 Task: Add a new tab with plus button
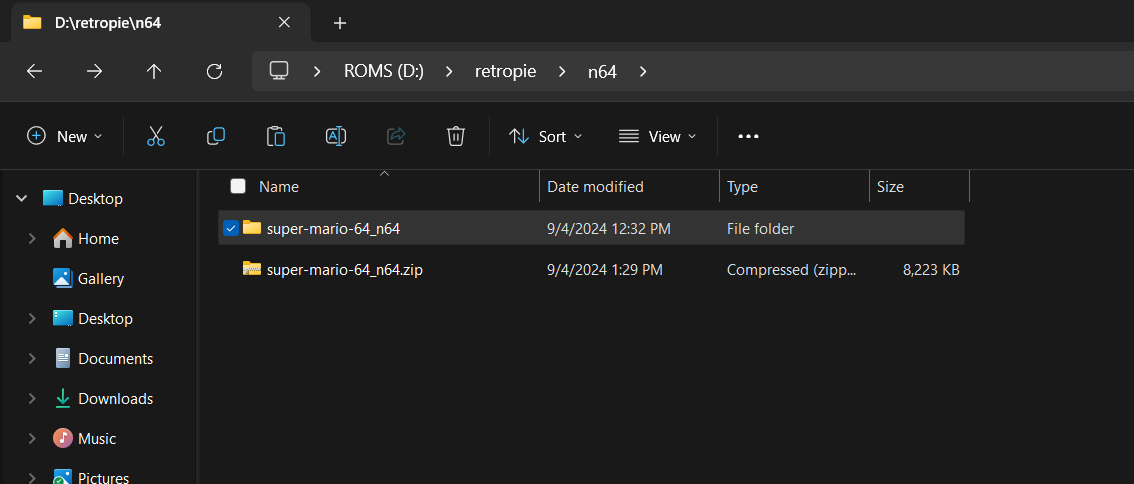[340, 22]
